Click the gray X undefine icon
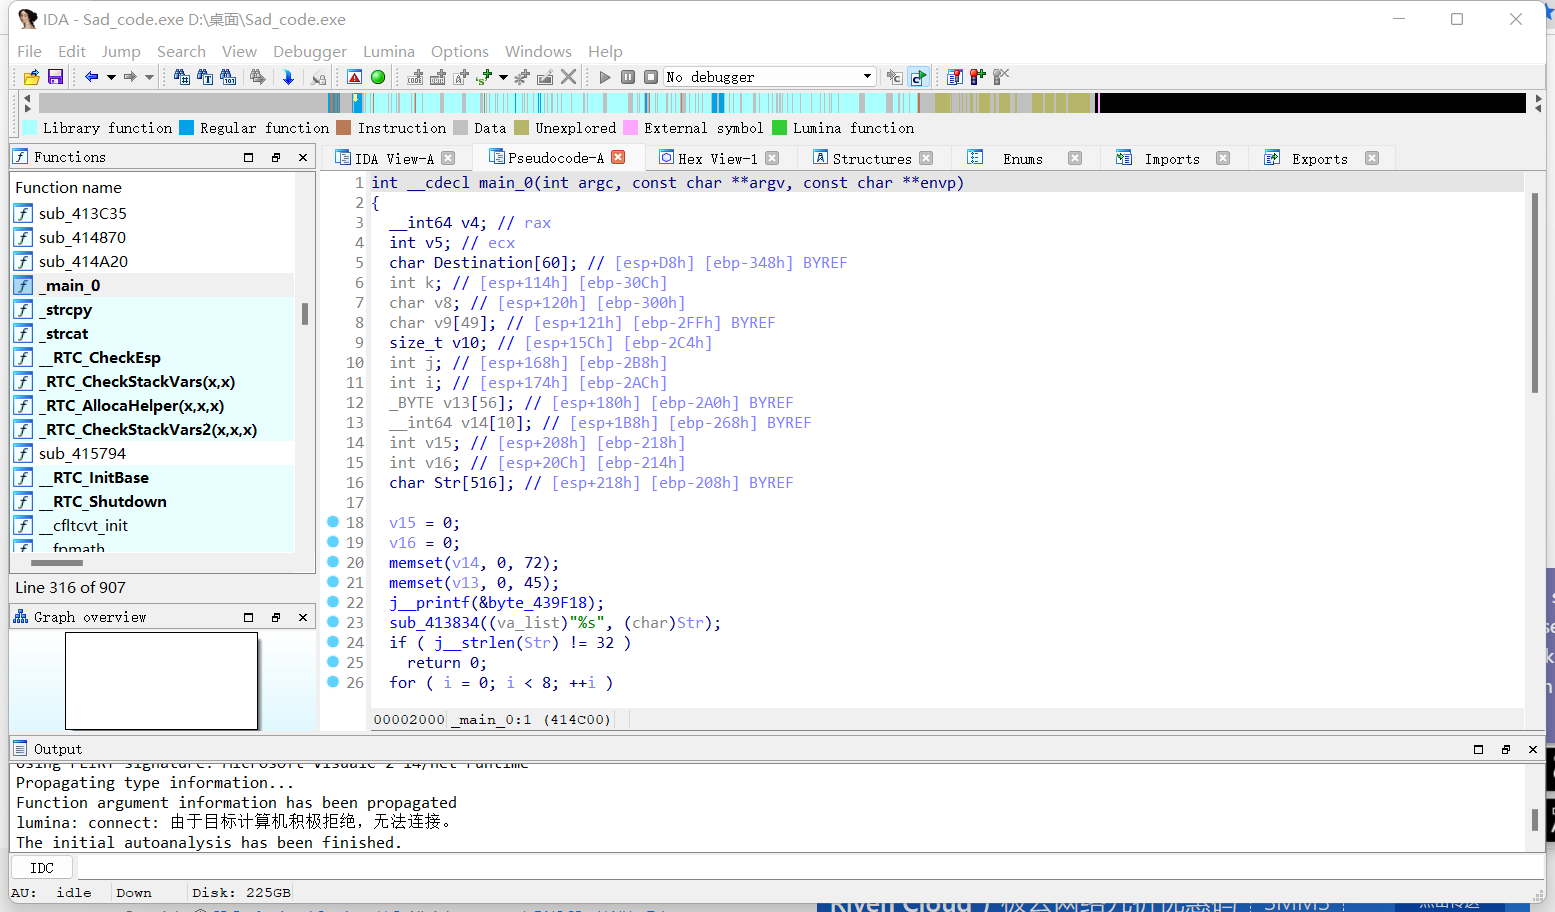Image resolution: width=1555 pixels, height=912 pixels. (x=568, y=77)
